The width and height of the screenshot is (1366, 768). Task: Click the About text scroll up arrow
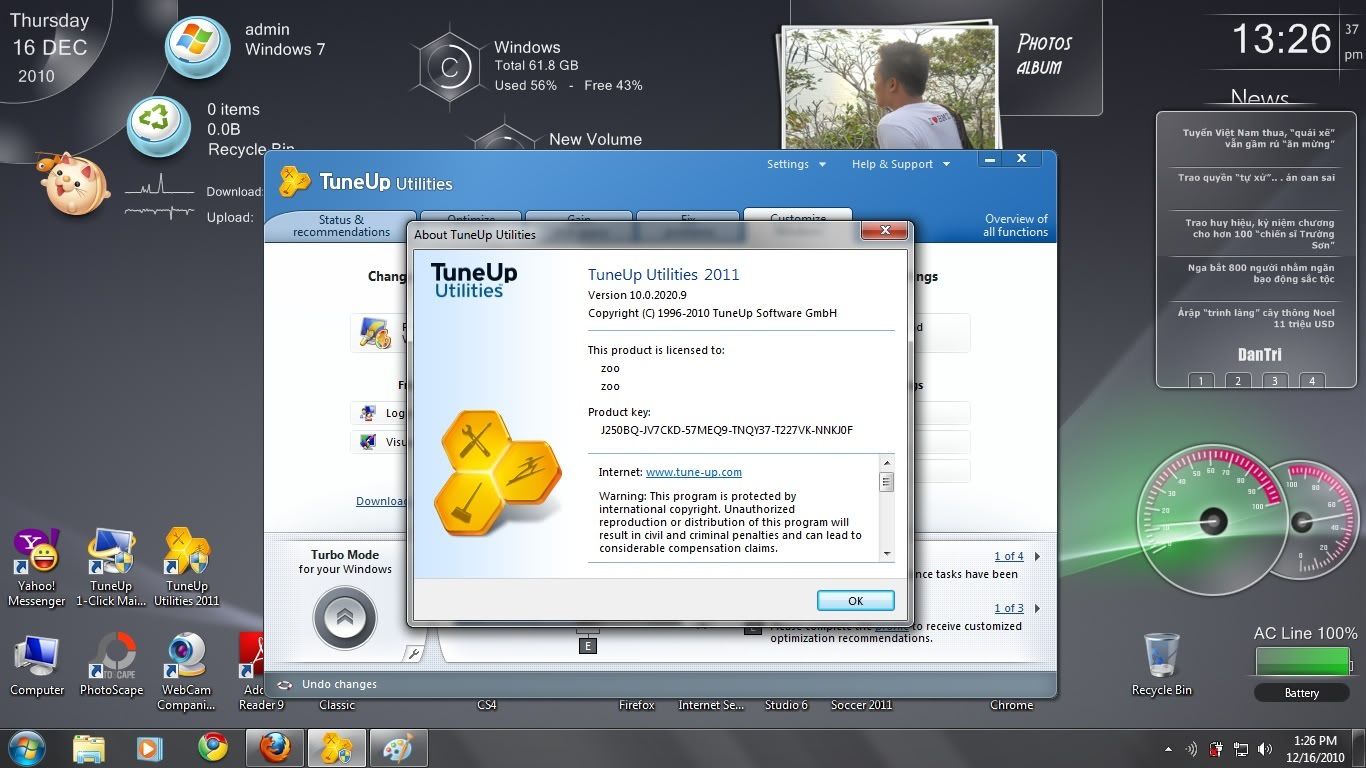(x=886, y=463)
